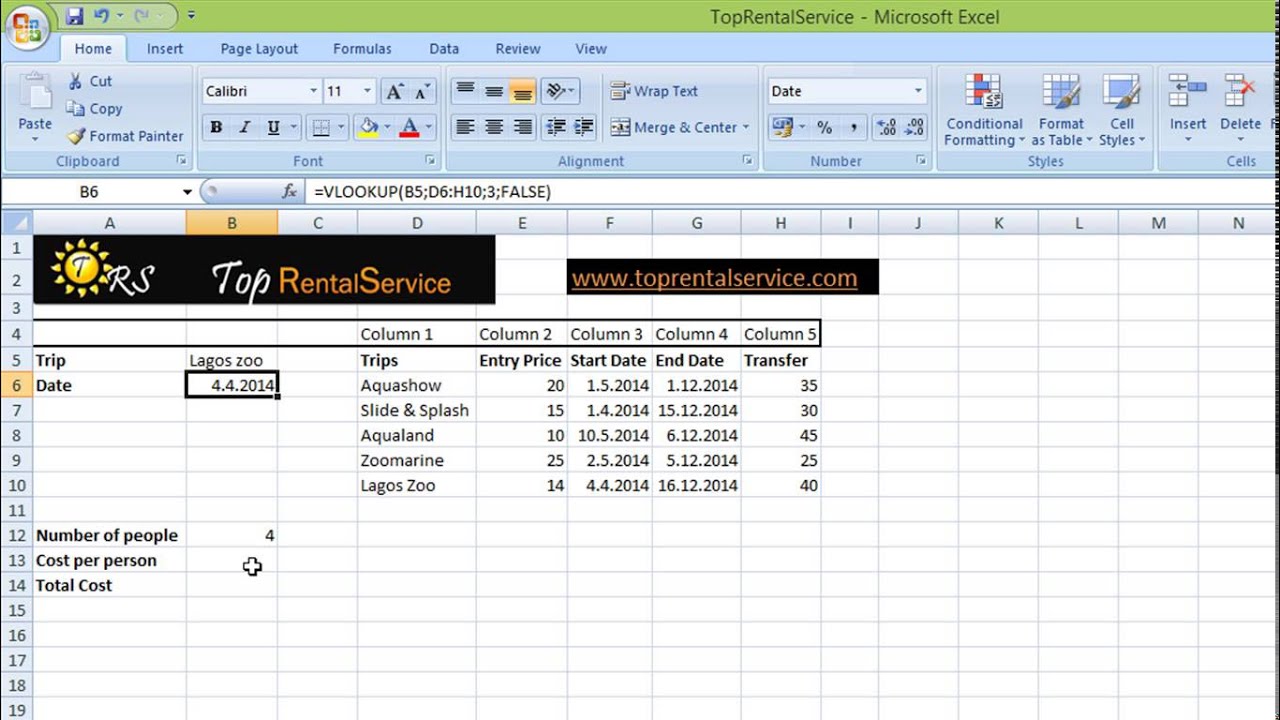Toggle bottom align
Image resolution: width=1280 pixels, height=720 pixels.
click(x=522, y=91)
